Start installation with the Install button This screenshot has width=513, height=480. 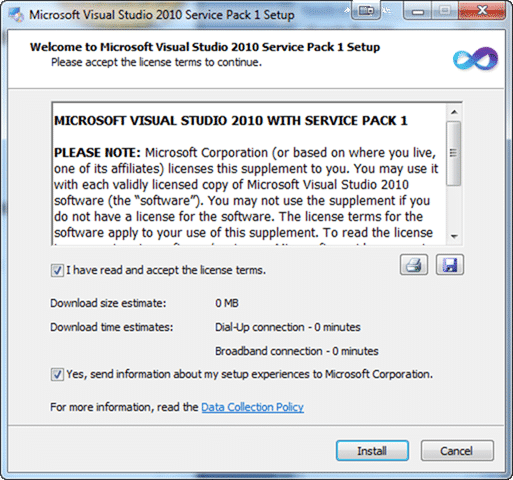[372, 451]
